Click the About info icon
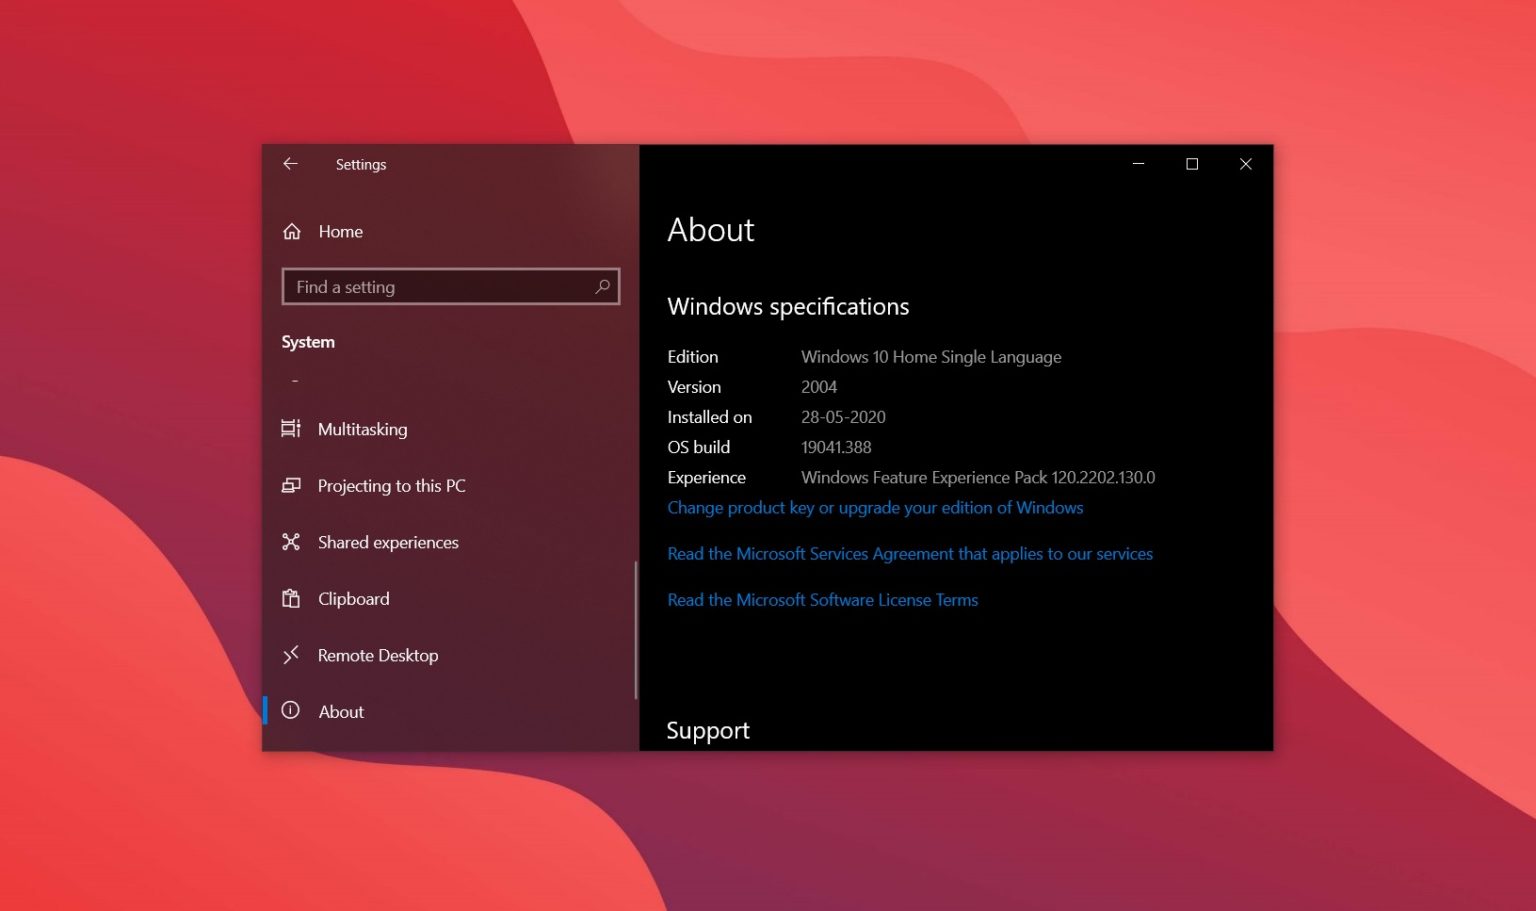This screenshot has width=1536, height=911. coord(291,711)
